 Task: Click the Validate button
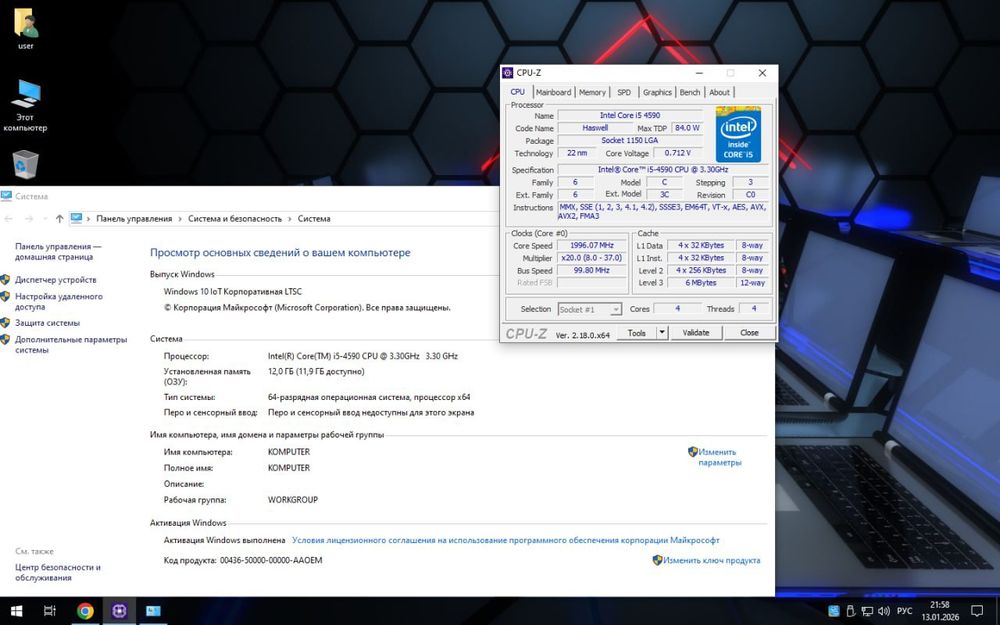pos(696,333)
